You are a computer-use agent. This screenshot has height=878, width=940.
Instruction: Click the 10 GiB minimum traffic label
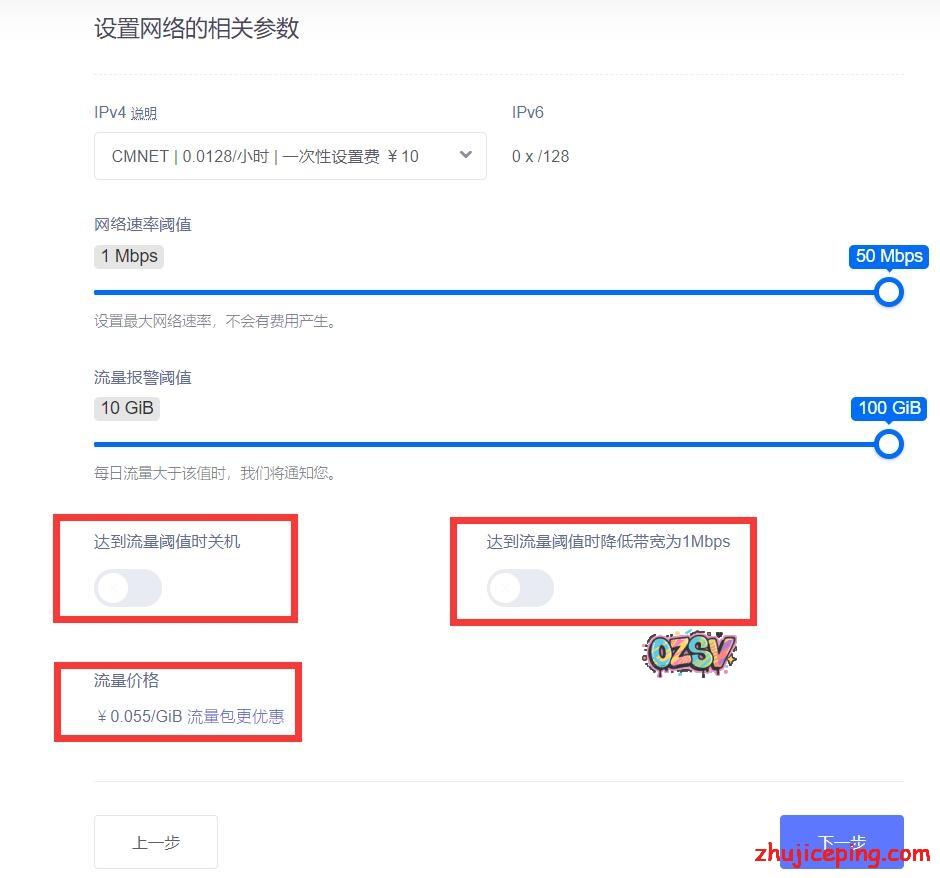point(127,408)
